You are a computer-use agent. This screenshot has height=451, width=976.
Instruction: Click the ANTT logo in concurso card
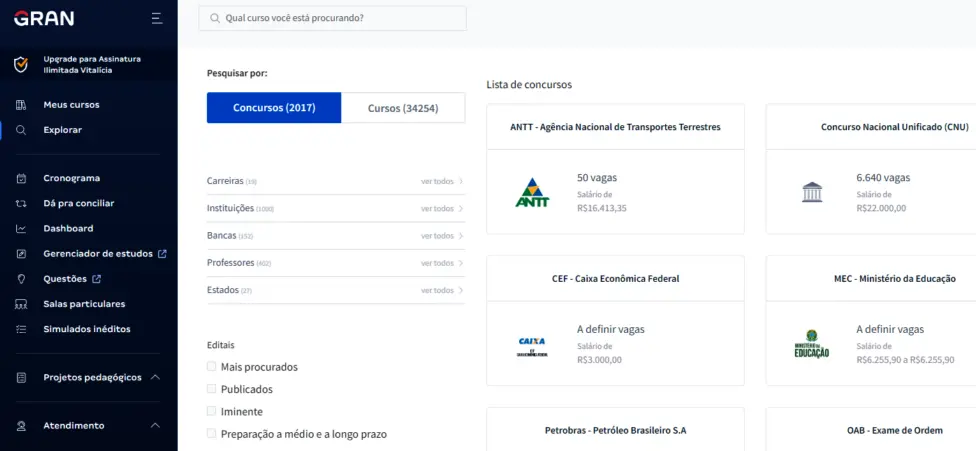click(532, 192)
